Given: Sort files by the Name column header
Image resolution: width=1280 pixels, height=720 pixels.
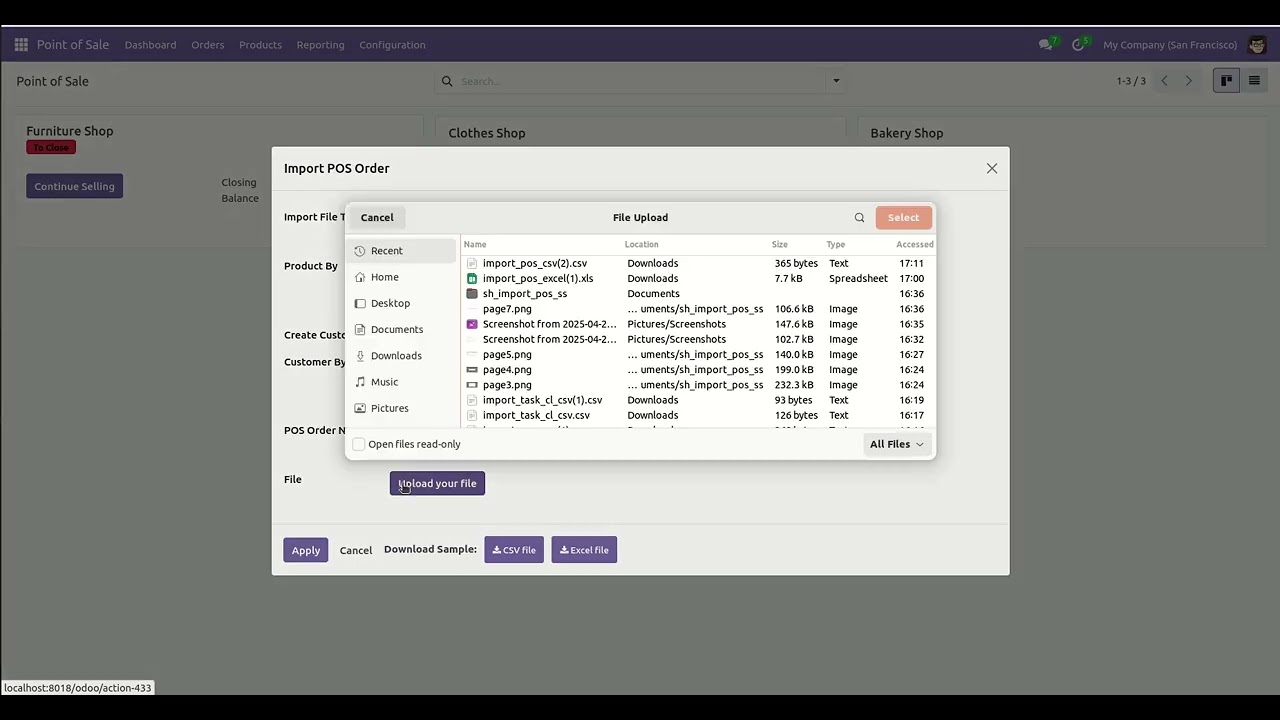Looking at the screenshot, I should point(475,244).
